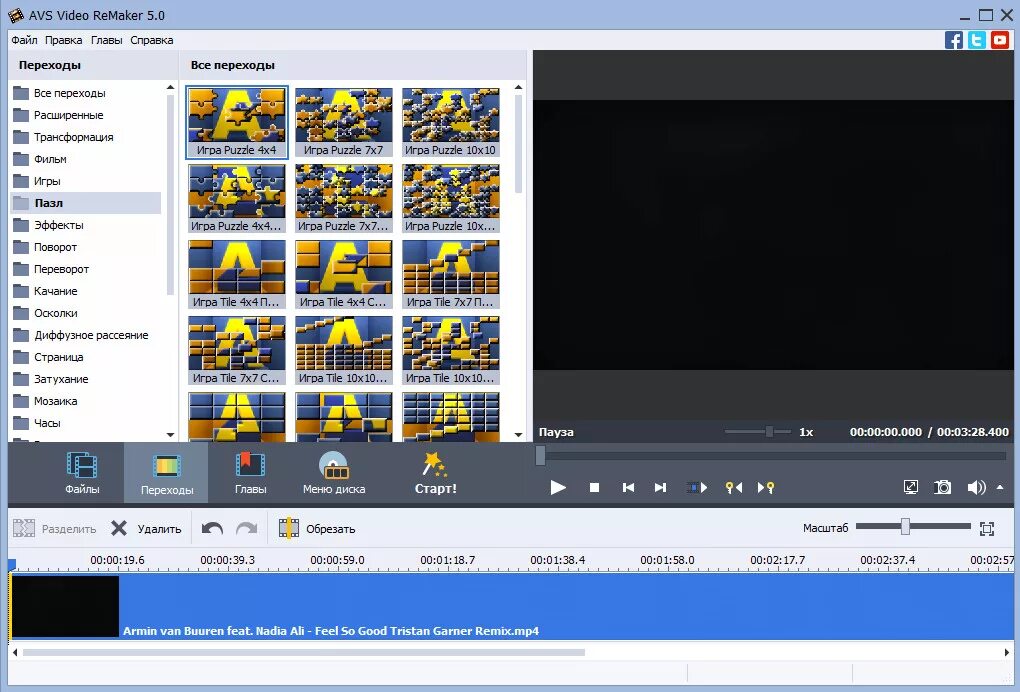The height and width of the screenshot is (692, 1020).
Task: Undo the last action arrow
Action: pos(212,529)
